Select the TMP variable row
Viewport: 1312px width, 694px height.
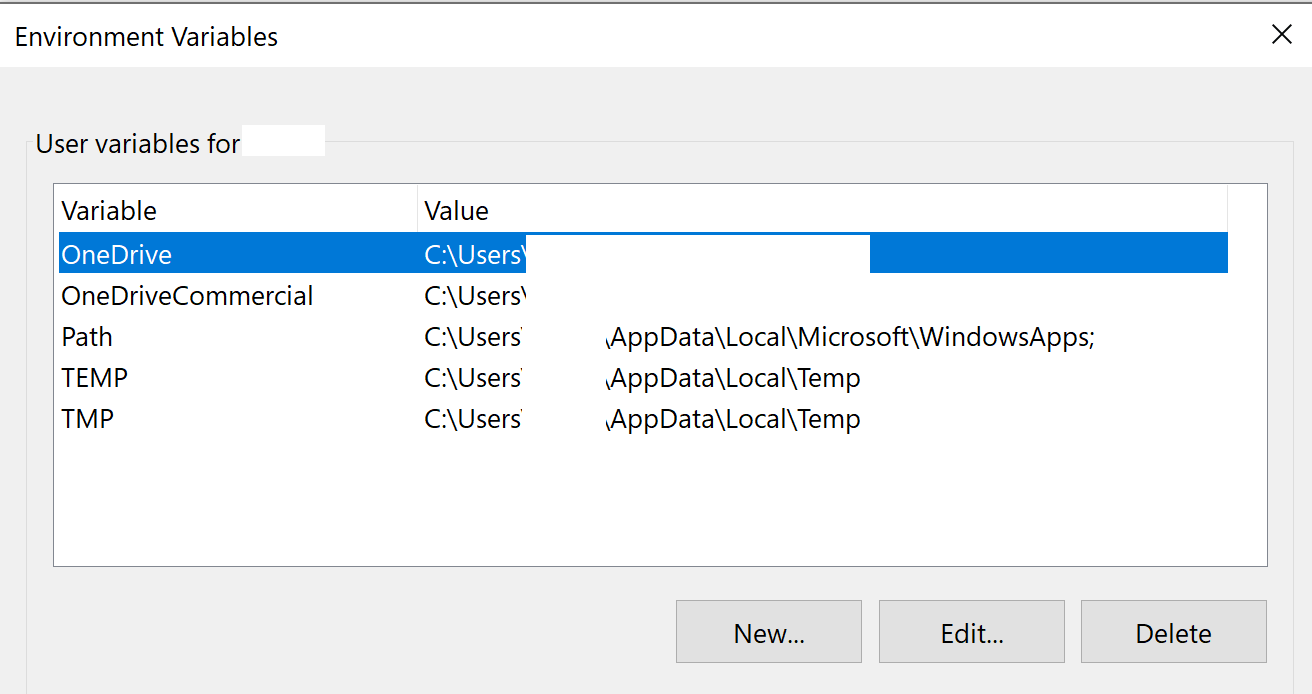(88, 419)
